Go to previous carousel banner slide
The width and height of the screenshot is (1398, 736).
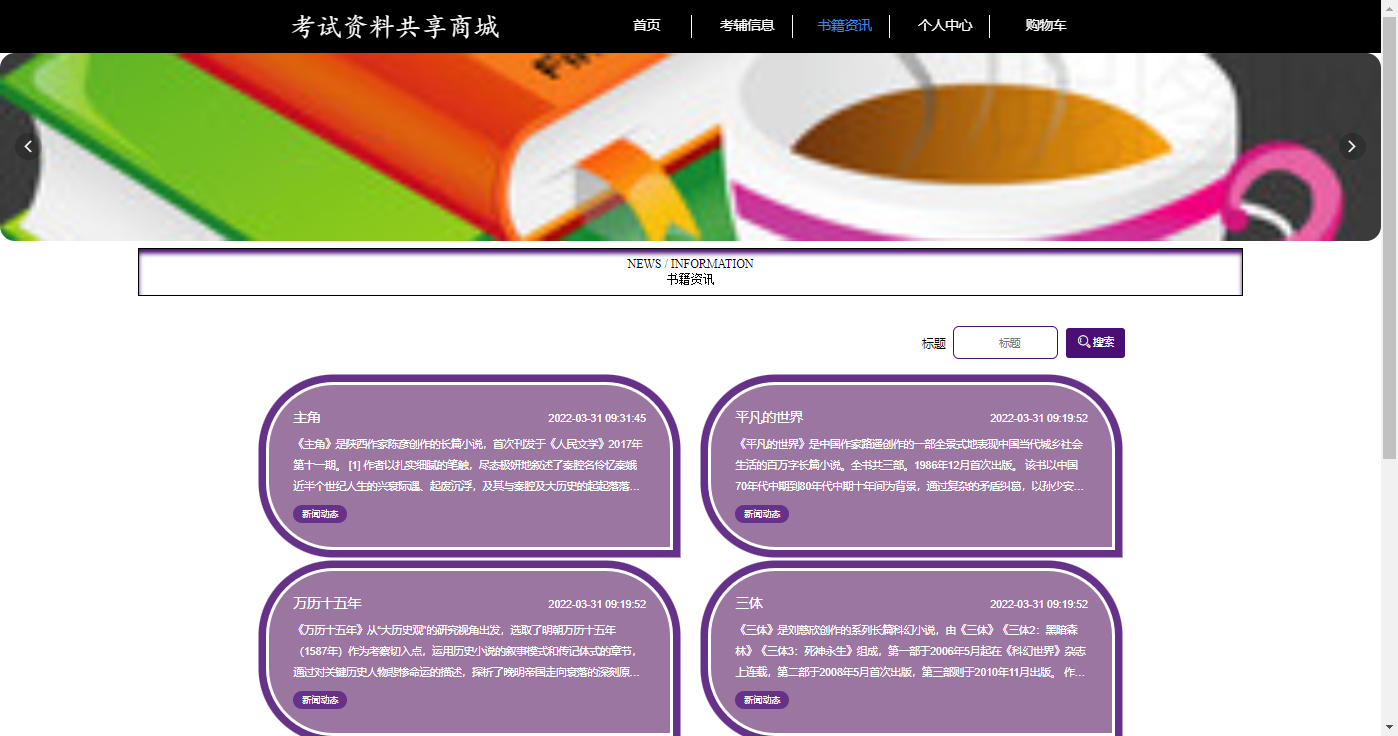click(28, 147)
